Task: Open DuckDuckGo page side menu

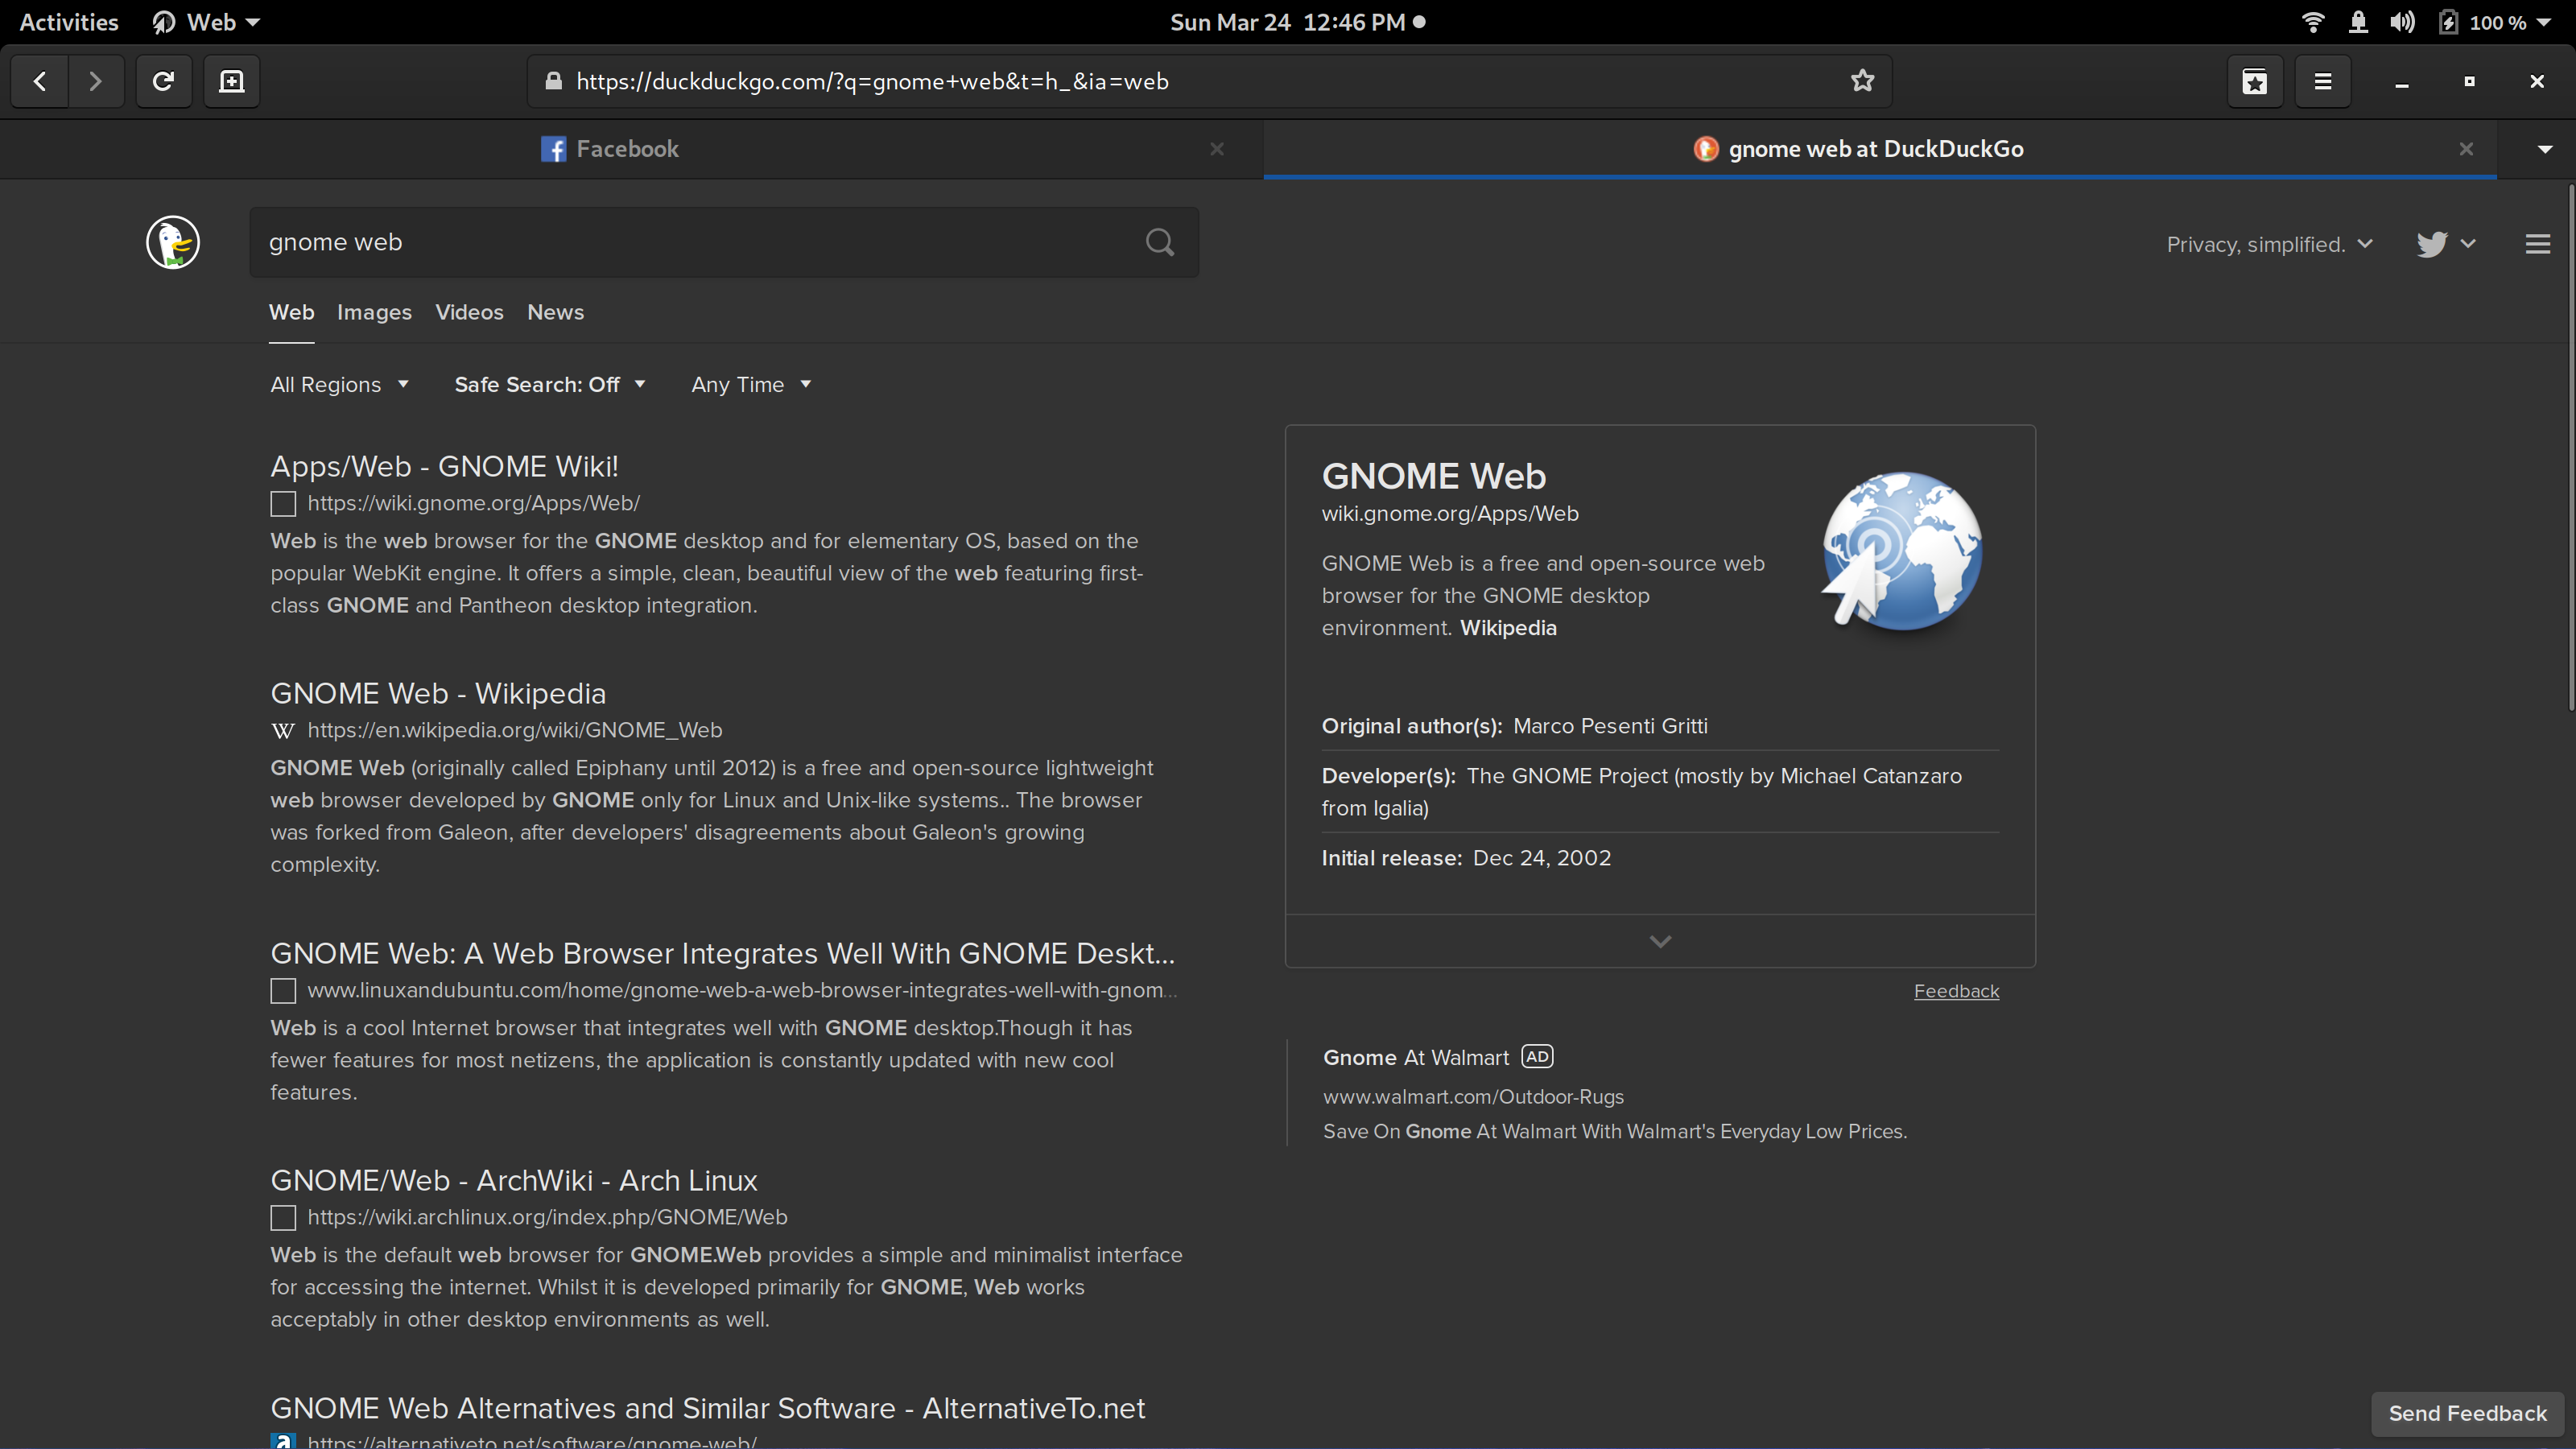Action: coord(2537,244)
